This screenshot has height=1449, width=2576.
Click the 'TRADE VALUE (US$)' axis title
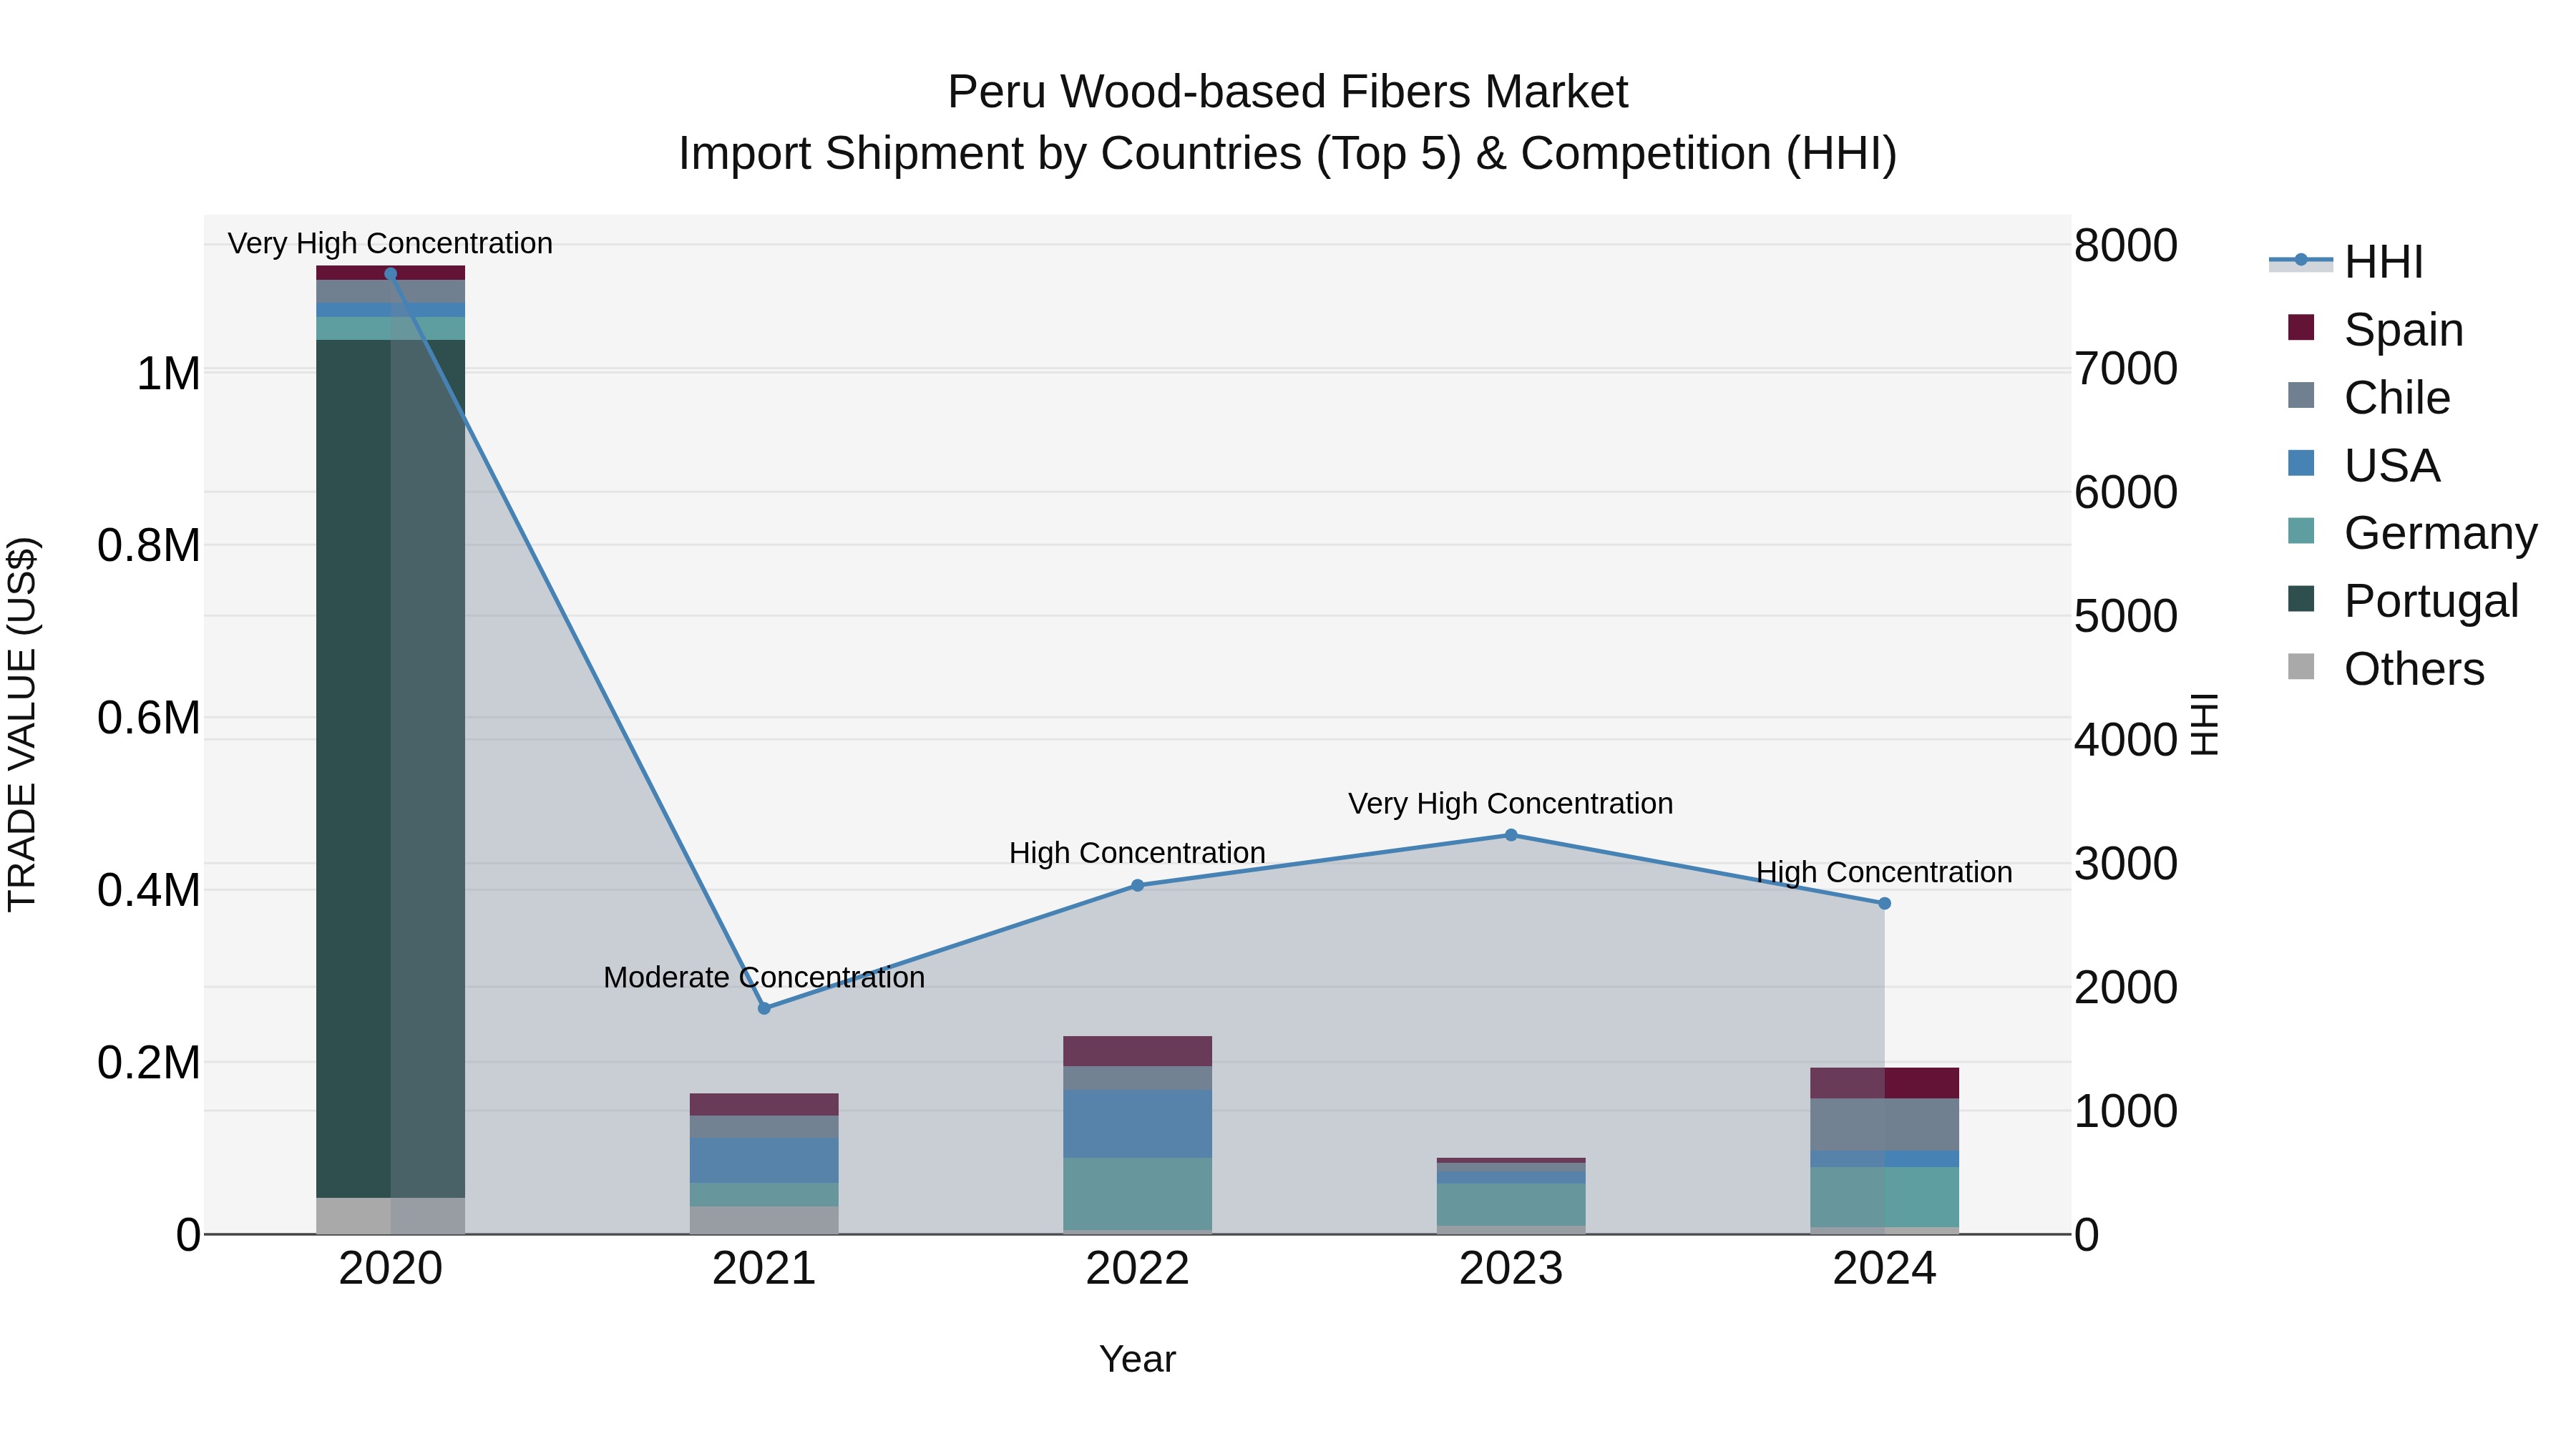(x=22, y=724)
